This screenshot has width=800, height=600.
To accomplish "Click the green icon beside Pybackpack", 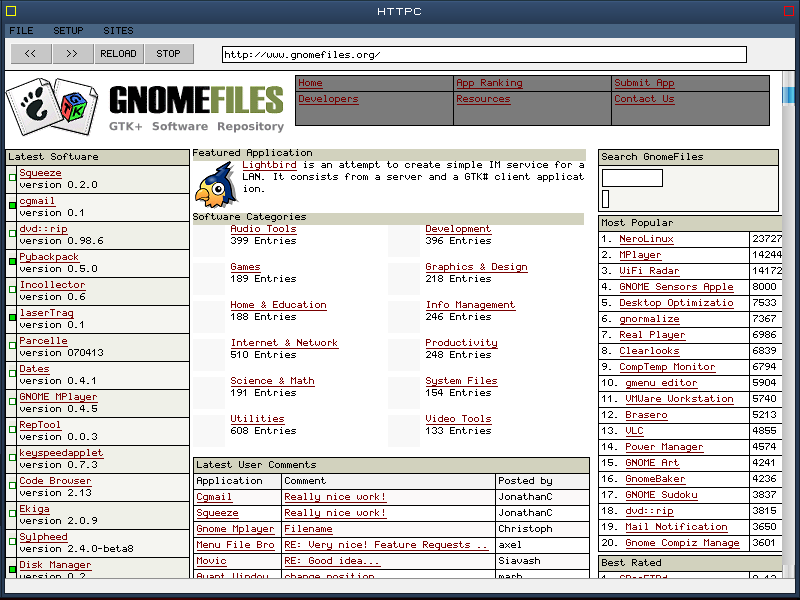I will (12, 262).
